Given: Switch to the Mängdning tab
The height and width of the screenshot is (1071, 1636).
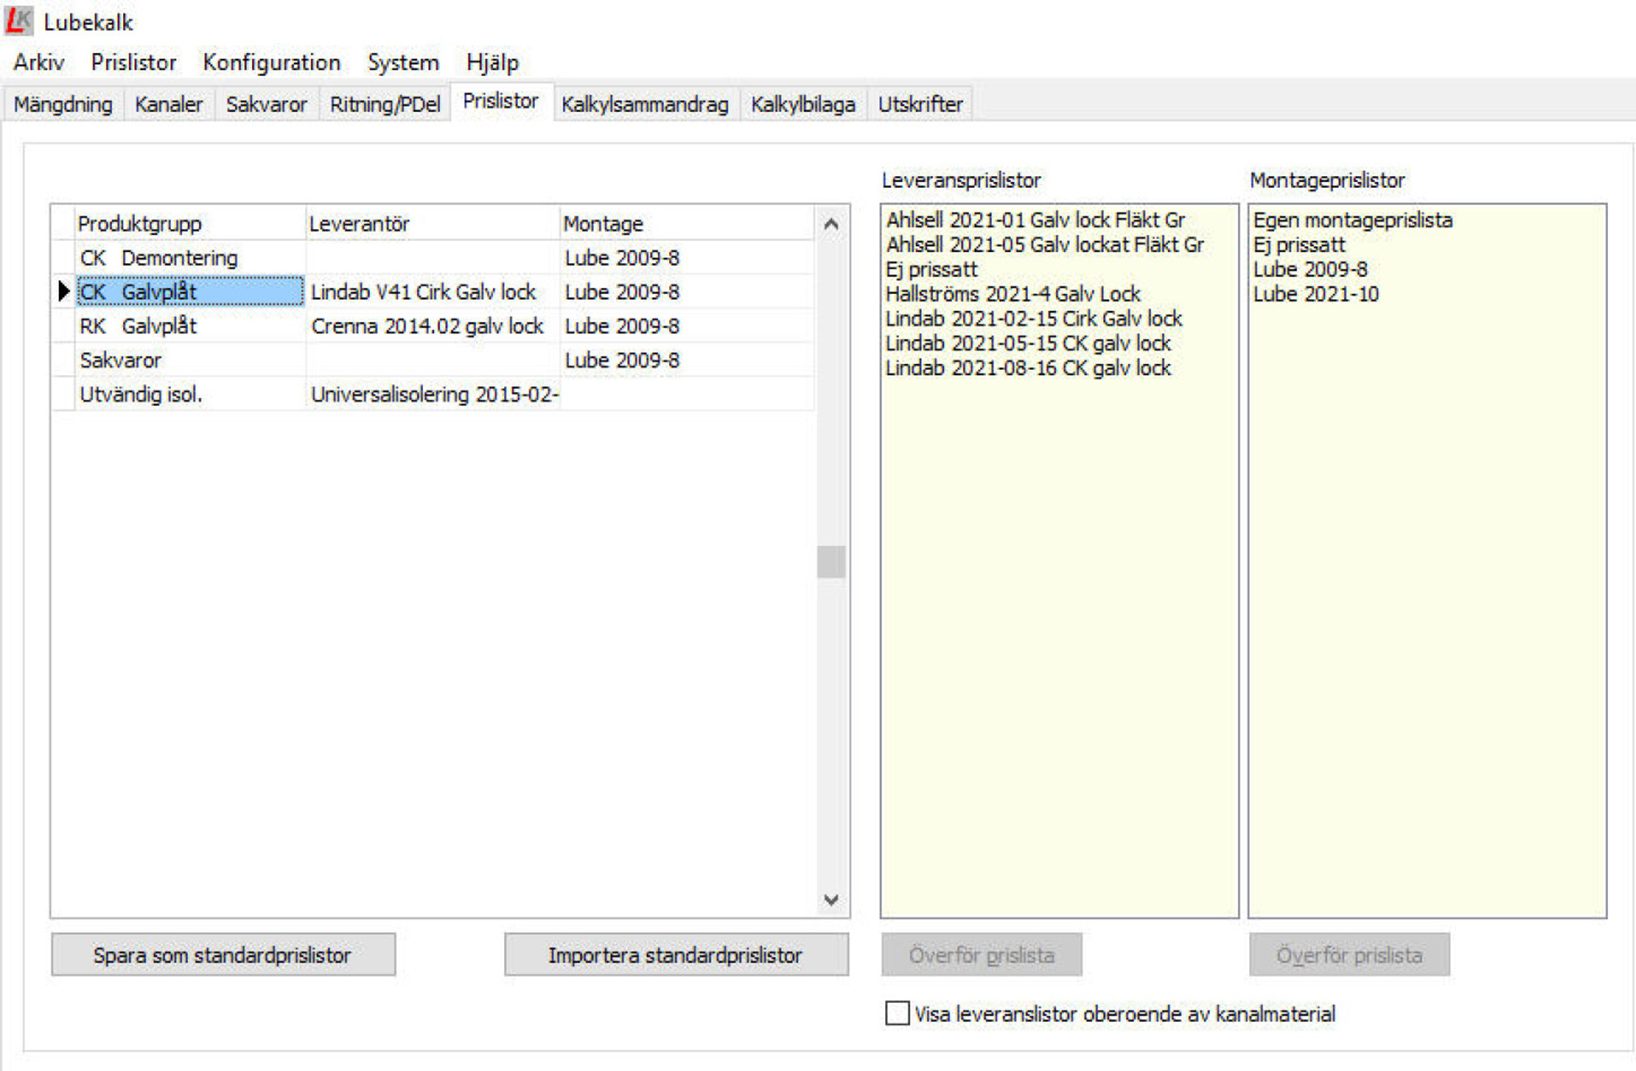Looking at the screenshot, I should click(63, 104).
